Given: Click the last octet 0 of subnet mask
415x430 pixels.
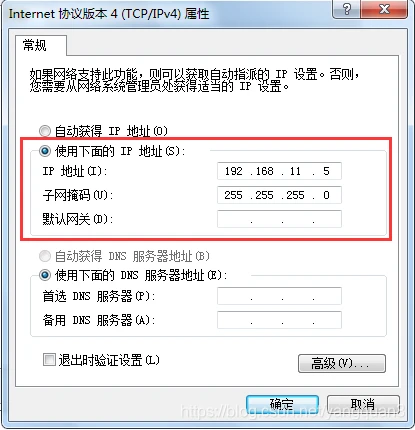Looking at the screenshot, I should pyautogui.click(x=326, y=195).
